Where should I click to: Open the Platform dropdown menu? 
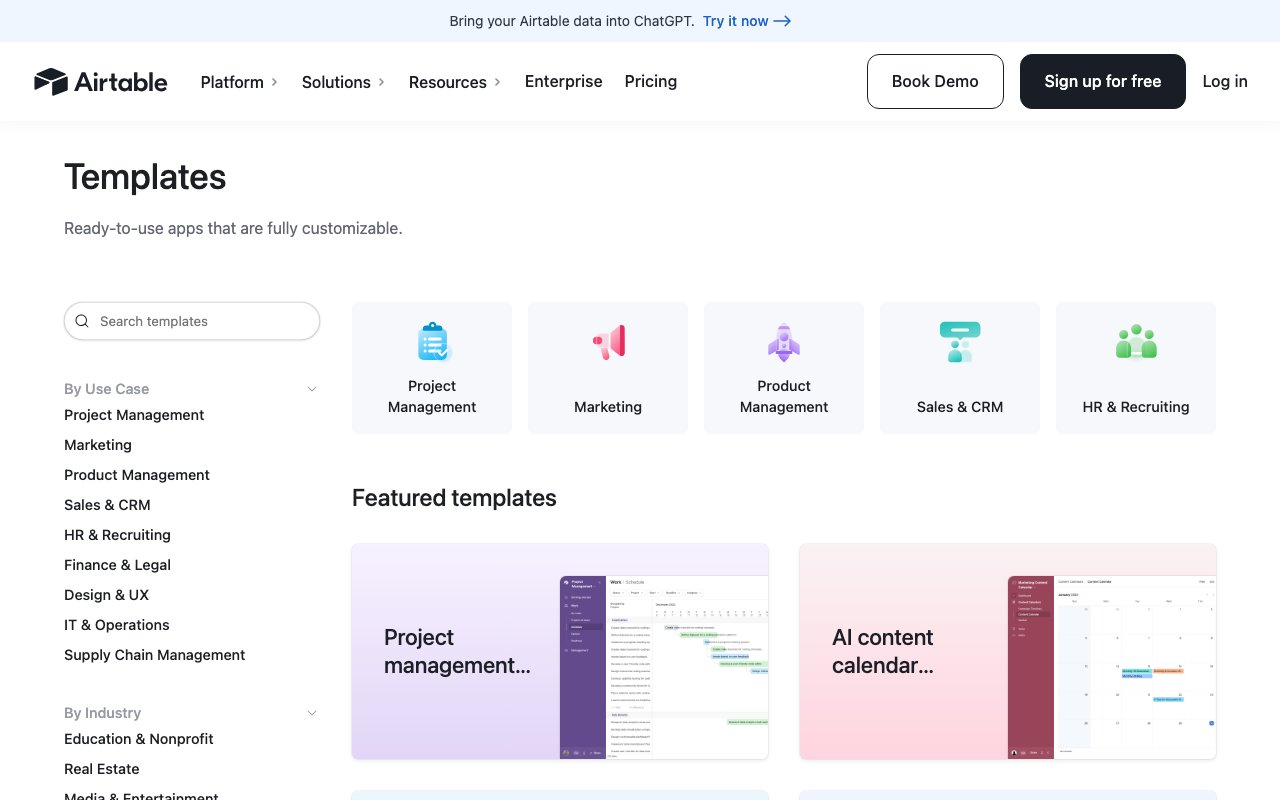239,82
